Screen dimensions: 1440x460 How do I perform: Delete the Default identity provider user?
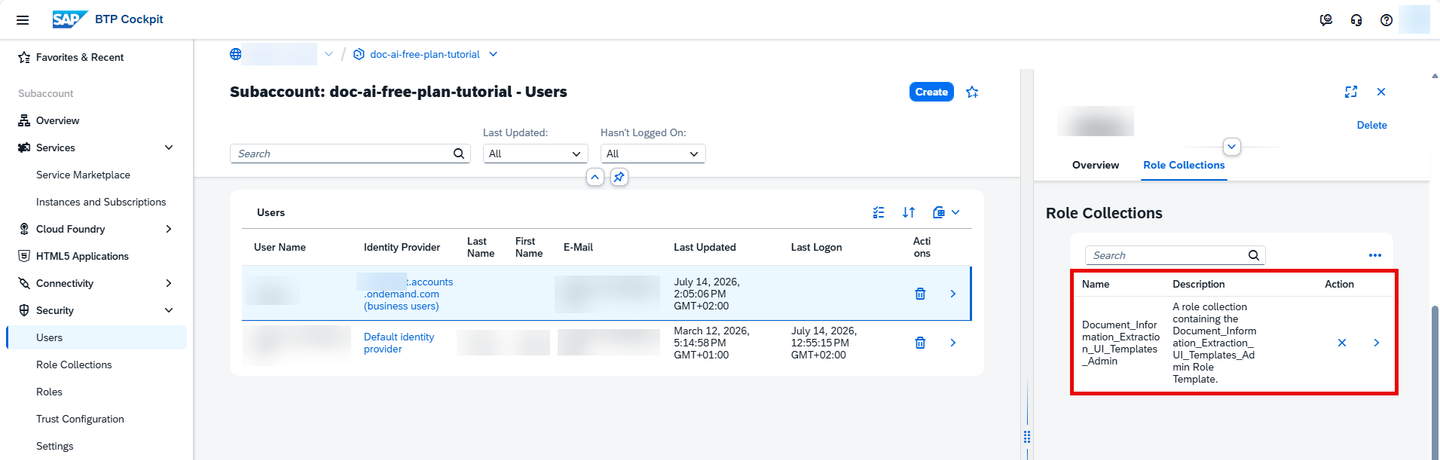[920, 343]
